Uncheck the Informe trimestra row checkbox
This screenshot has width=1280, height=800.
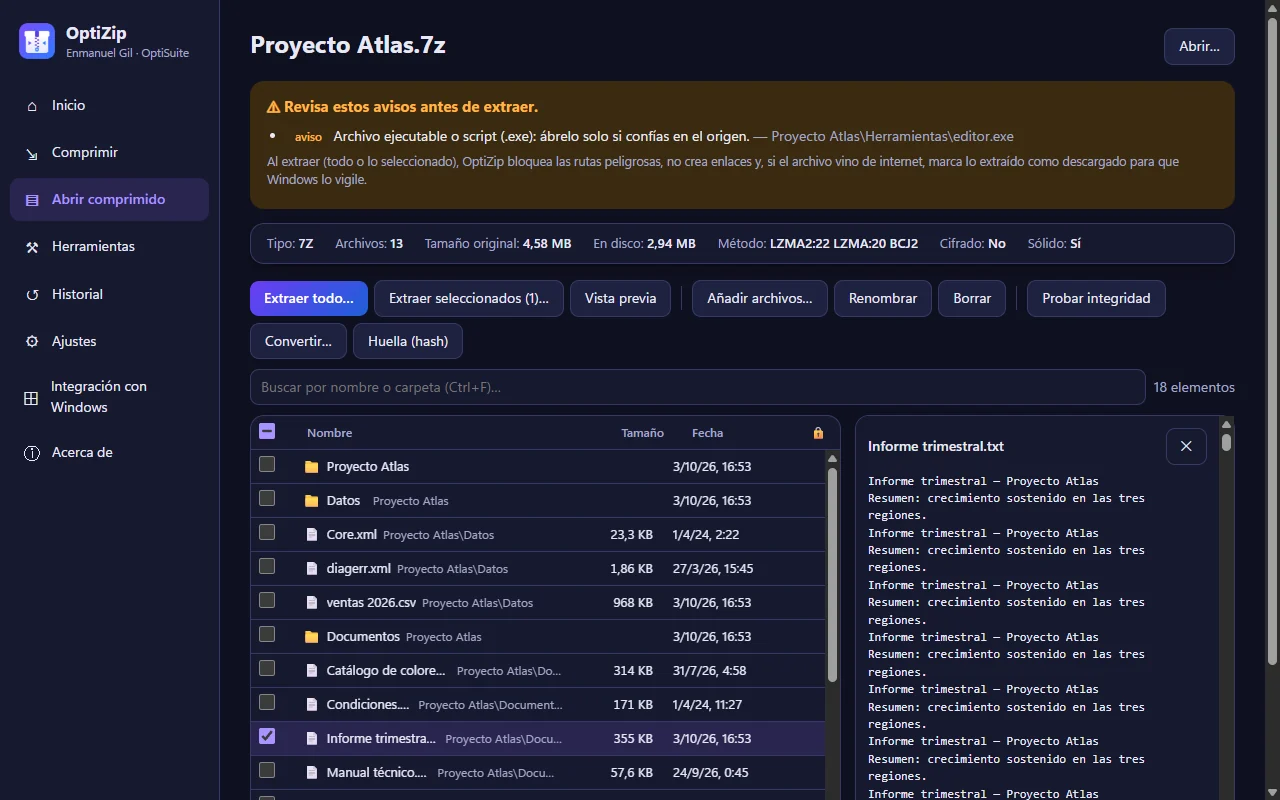pos(267,736)
